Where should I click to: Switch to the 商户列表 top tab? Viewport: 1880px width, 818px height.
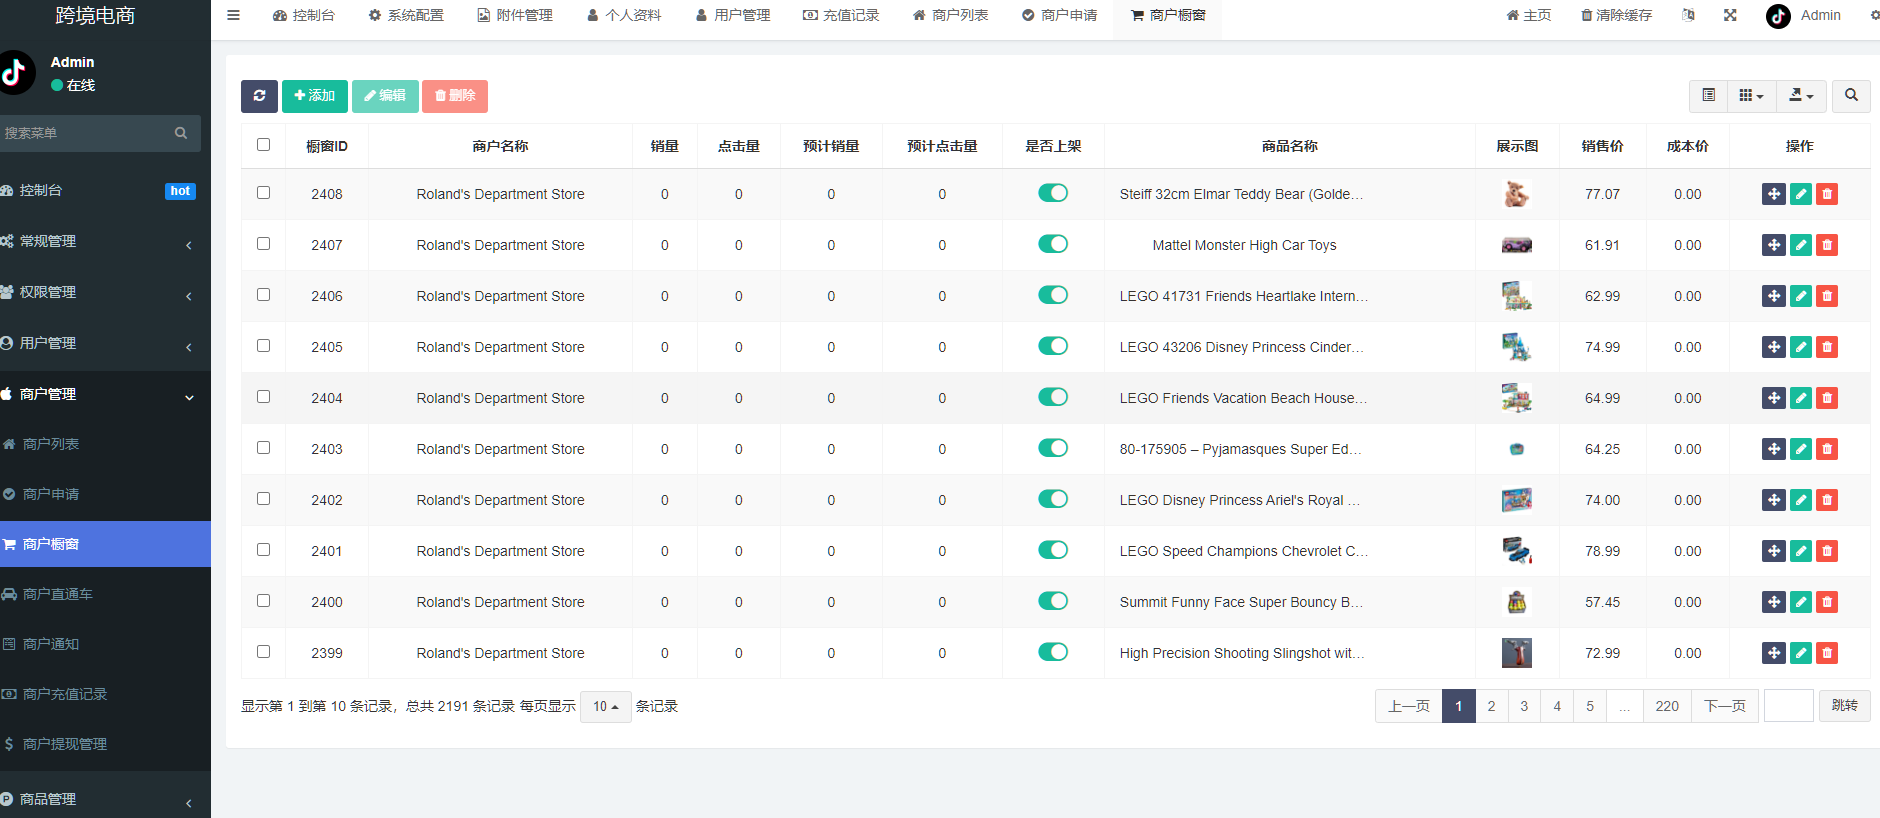pyautogui.click(x=950, y=15)
